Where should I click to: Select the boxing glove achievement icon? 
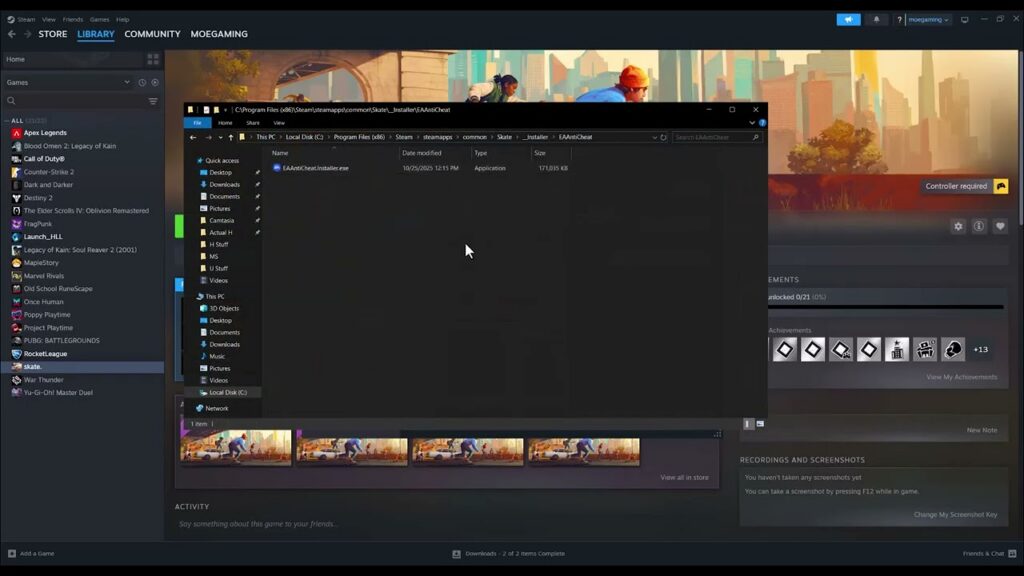coord(953,349)
